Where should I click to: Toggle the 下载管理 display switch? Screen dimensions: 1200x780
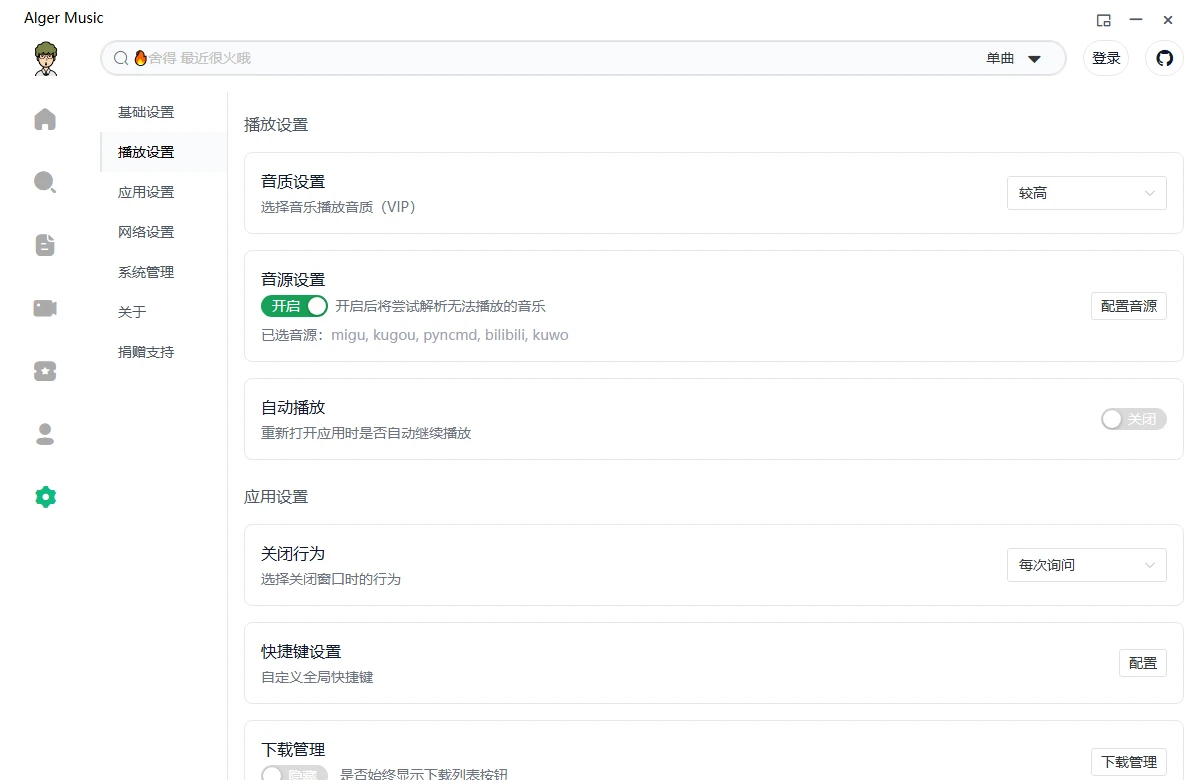tap(294, 774)
